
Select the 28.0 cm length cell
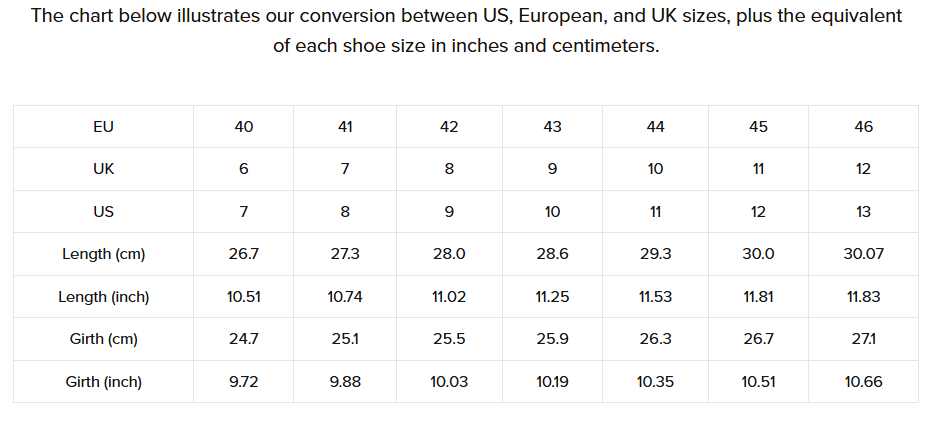tap(449, 254)
